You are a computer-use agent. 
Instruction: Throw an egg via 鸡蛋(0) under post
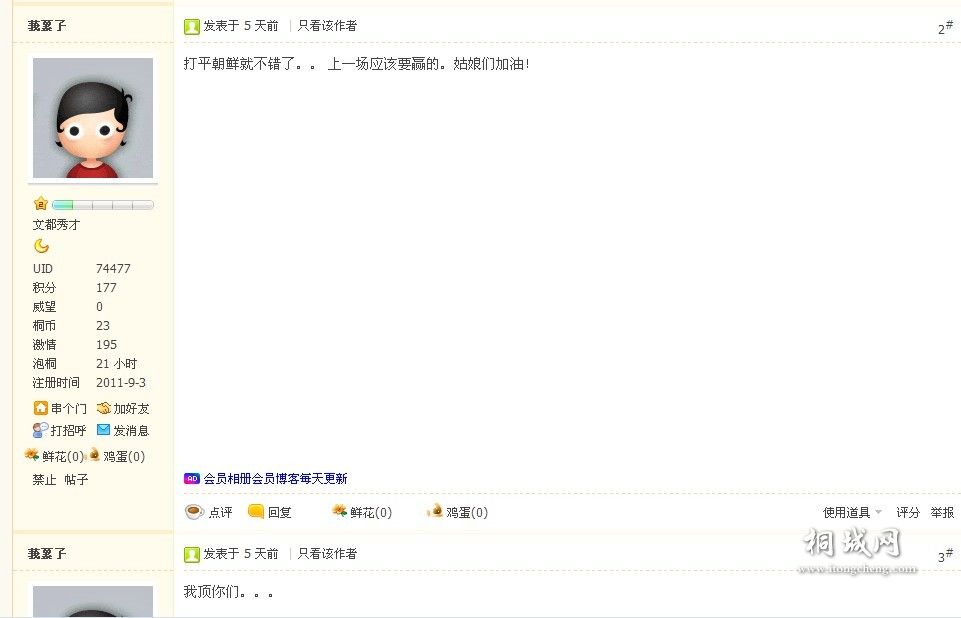click(458, 512)
